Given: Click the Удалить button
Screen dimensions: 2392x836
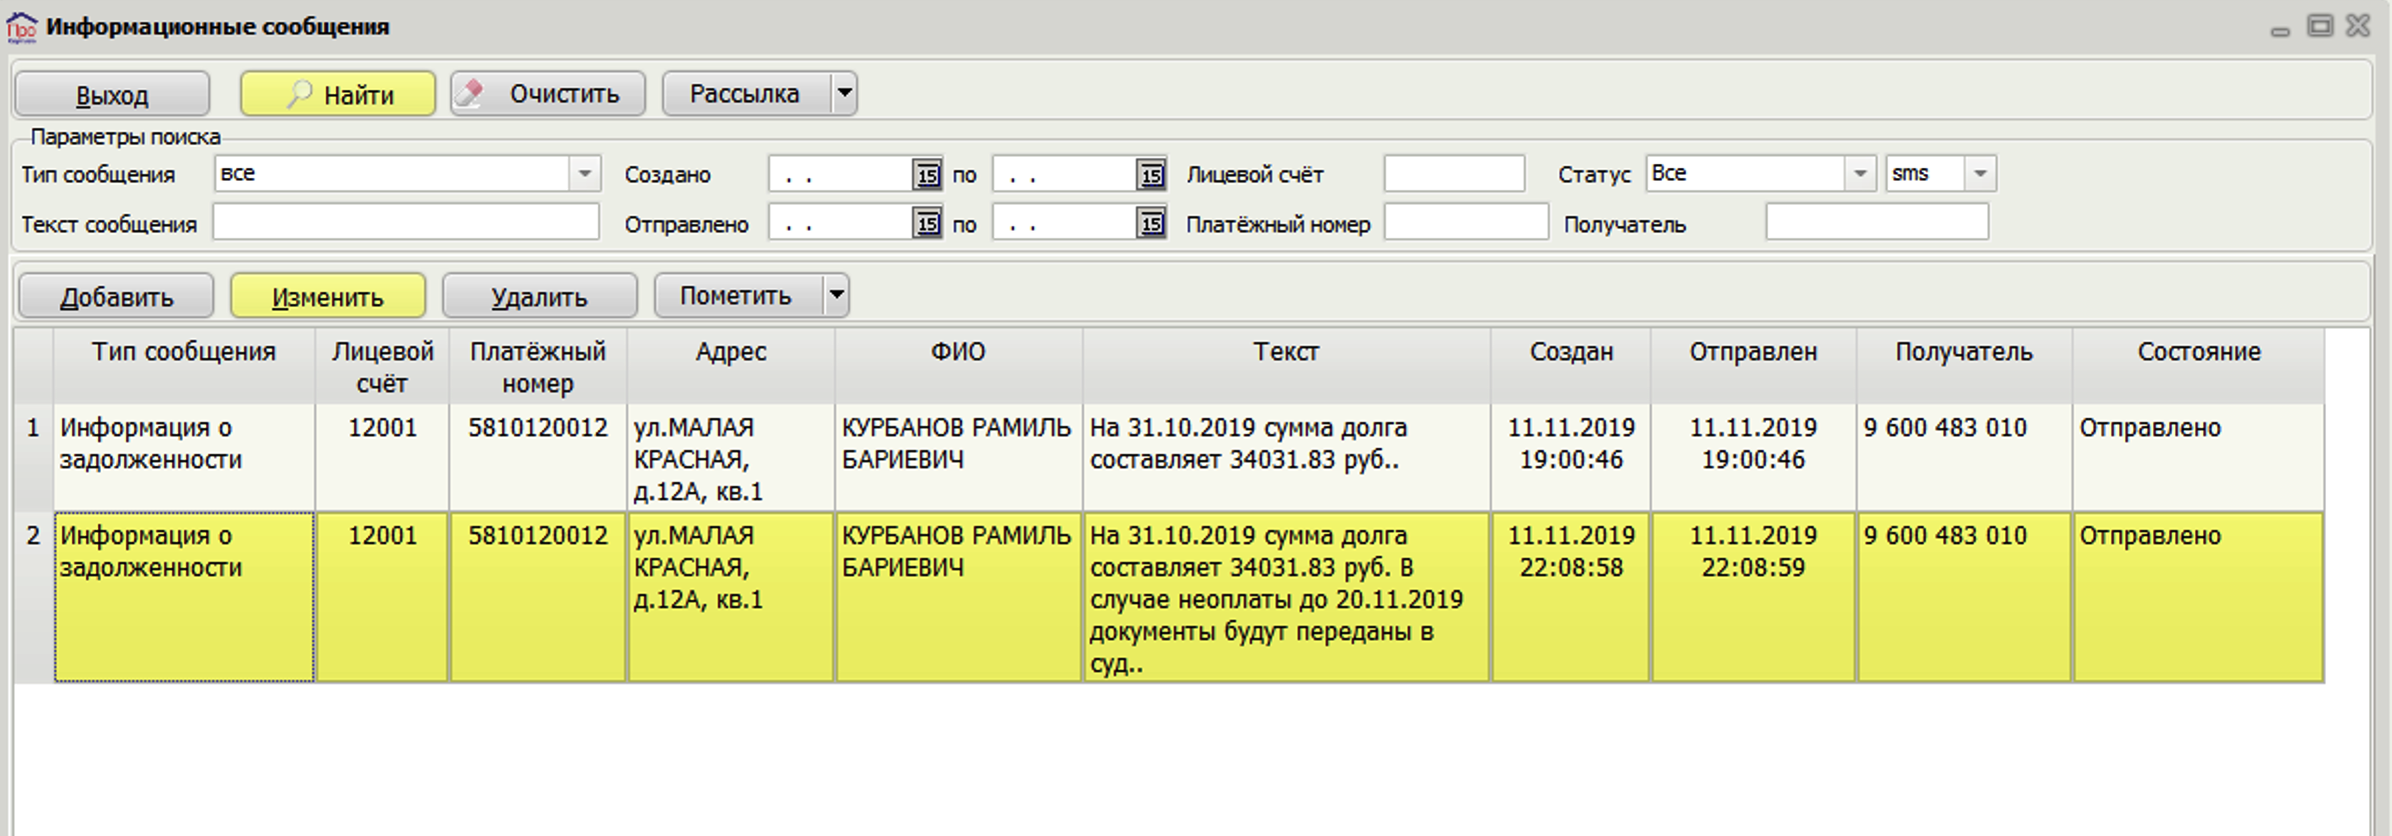Looking at the screenshot, I should pyautogui.click(x=540, y=296).
